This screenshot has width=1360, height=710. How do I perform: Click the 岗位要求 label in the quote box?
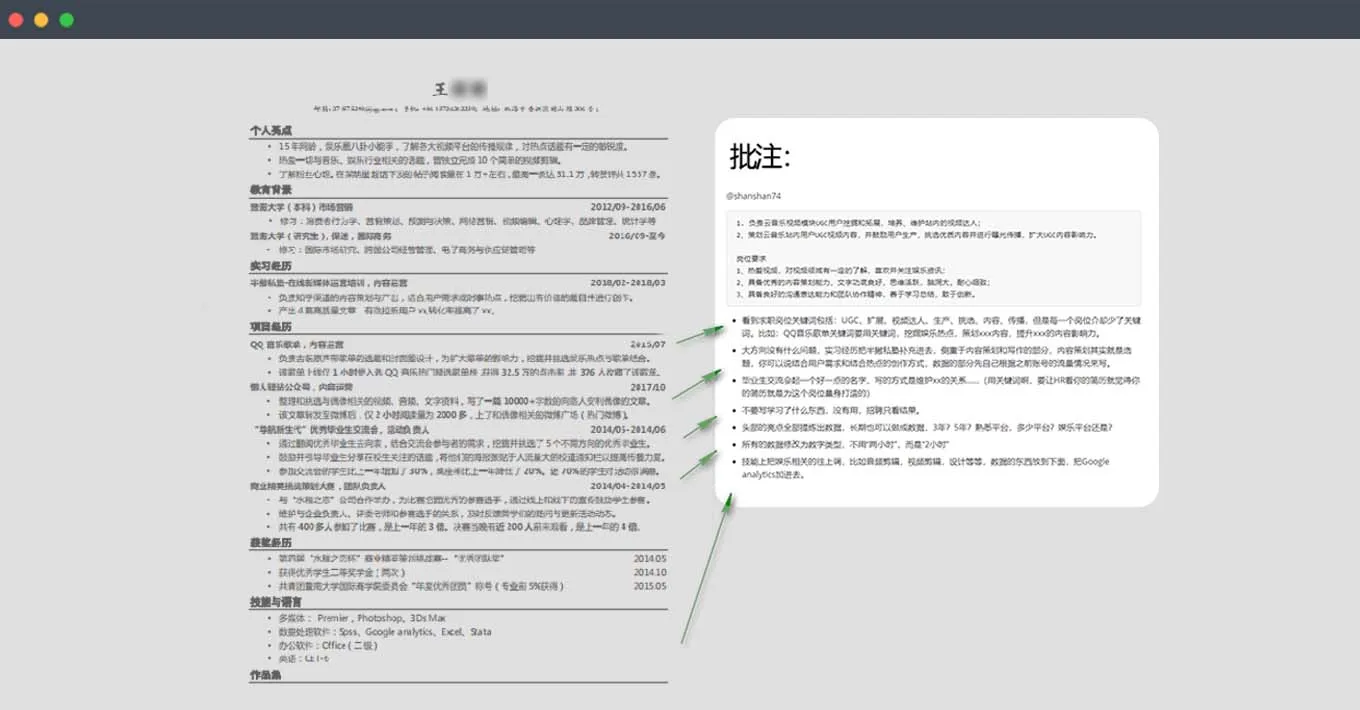click(x=749, y=259)
